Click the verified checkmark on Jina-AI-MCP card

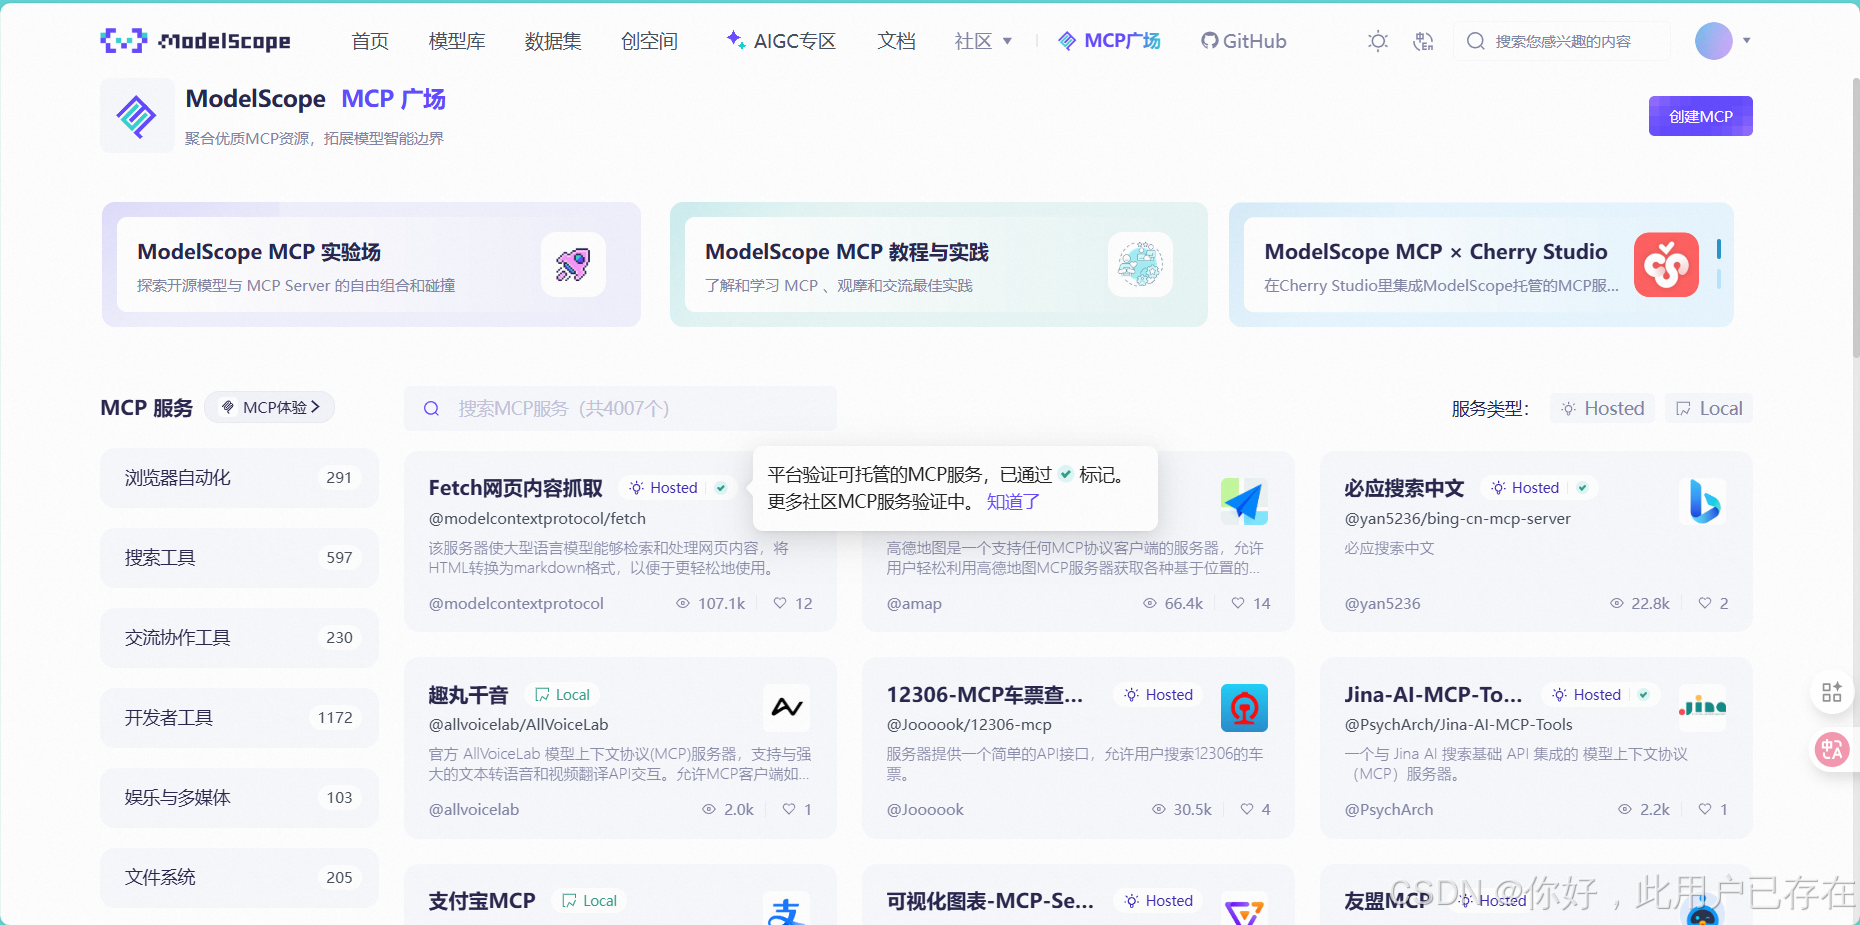point(1644,695)
